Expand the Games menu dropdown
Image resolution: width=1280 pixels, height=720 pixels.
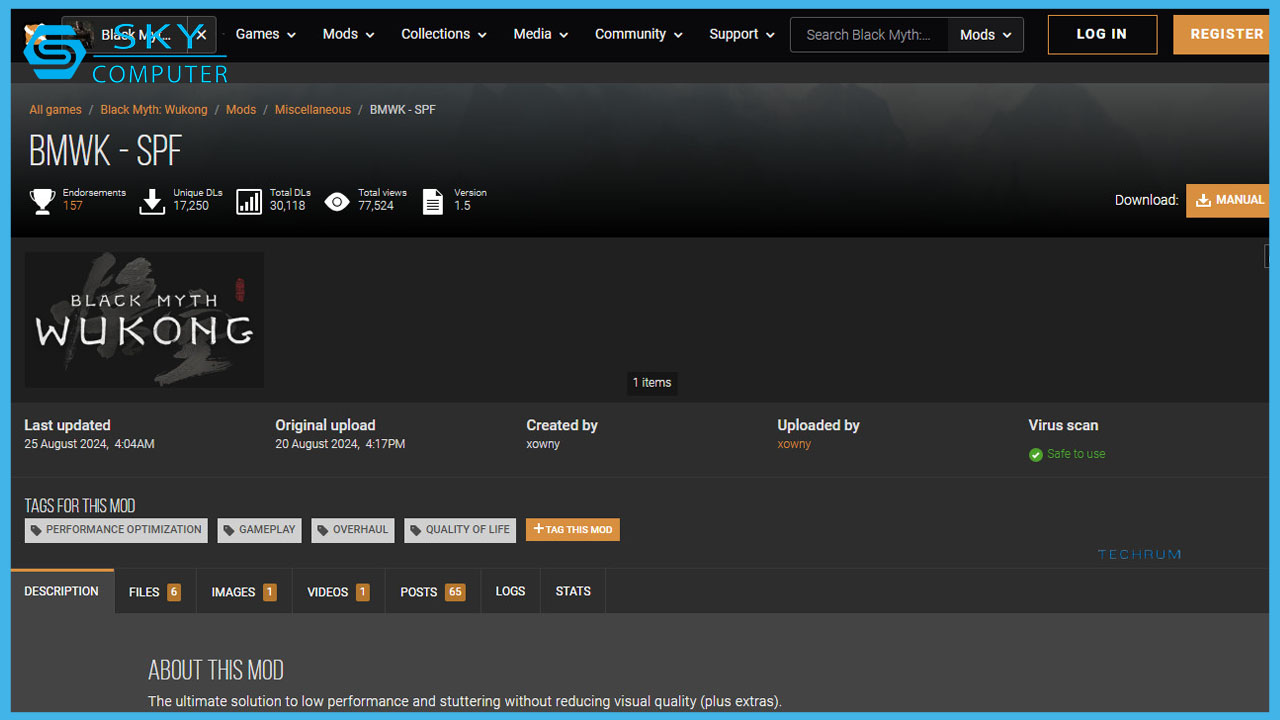[266, 34]
